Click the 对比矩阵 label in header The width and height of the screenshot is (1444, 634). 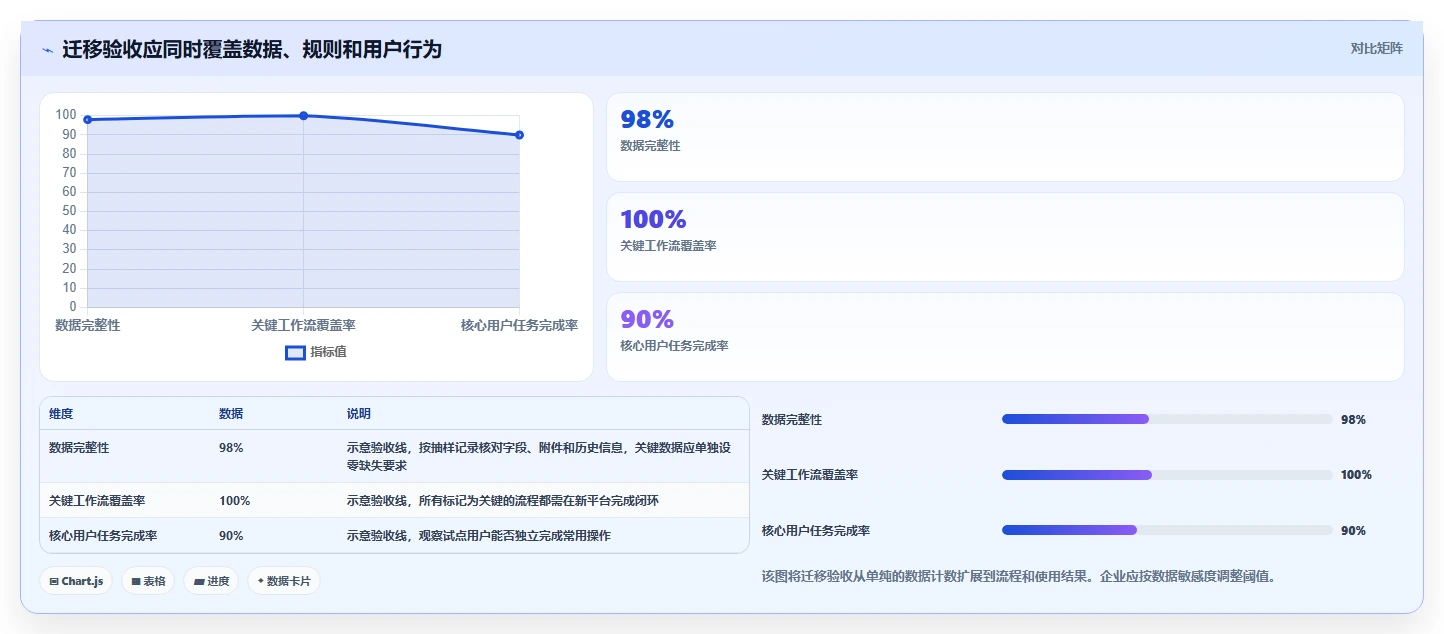tap(1376, 49)
